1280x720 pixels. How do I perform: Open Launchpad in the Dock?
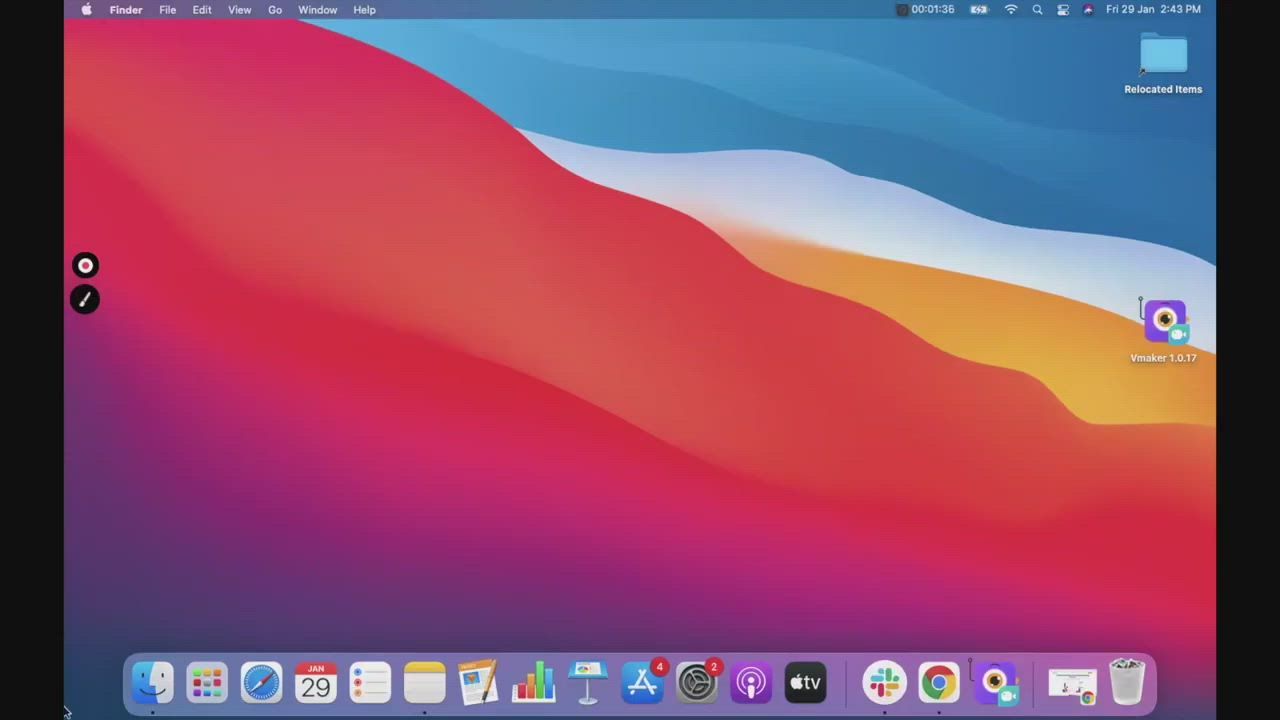point(207,683)
